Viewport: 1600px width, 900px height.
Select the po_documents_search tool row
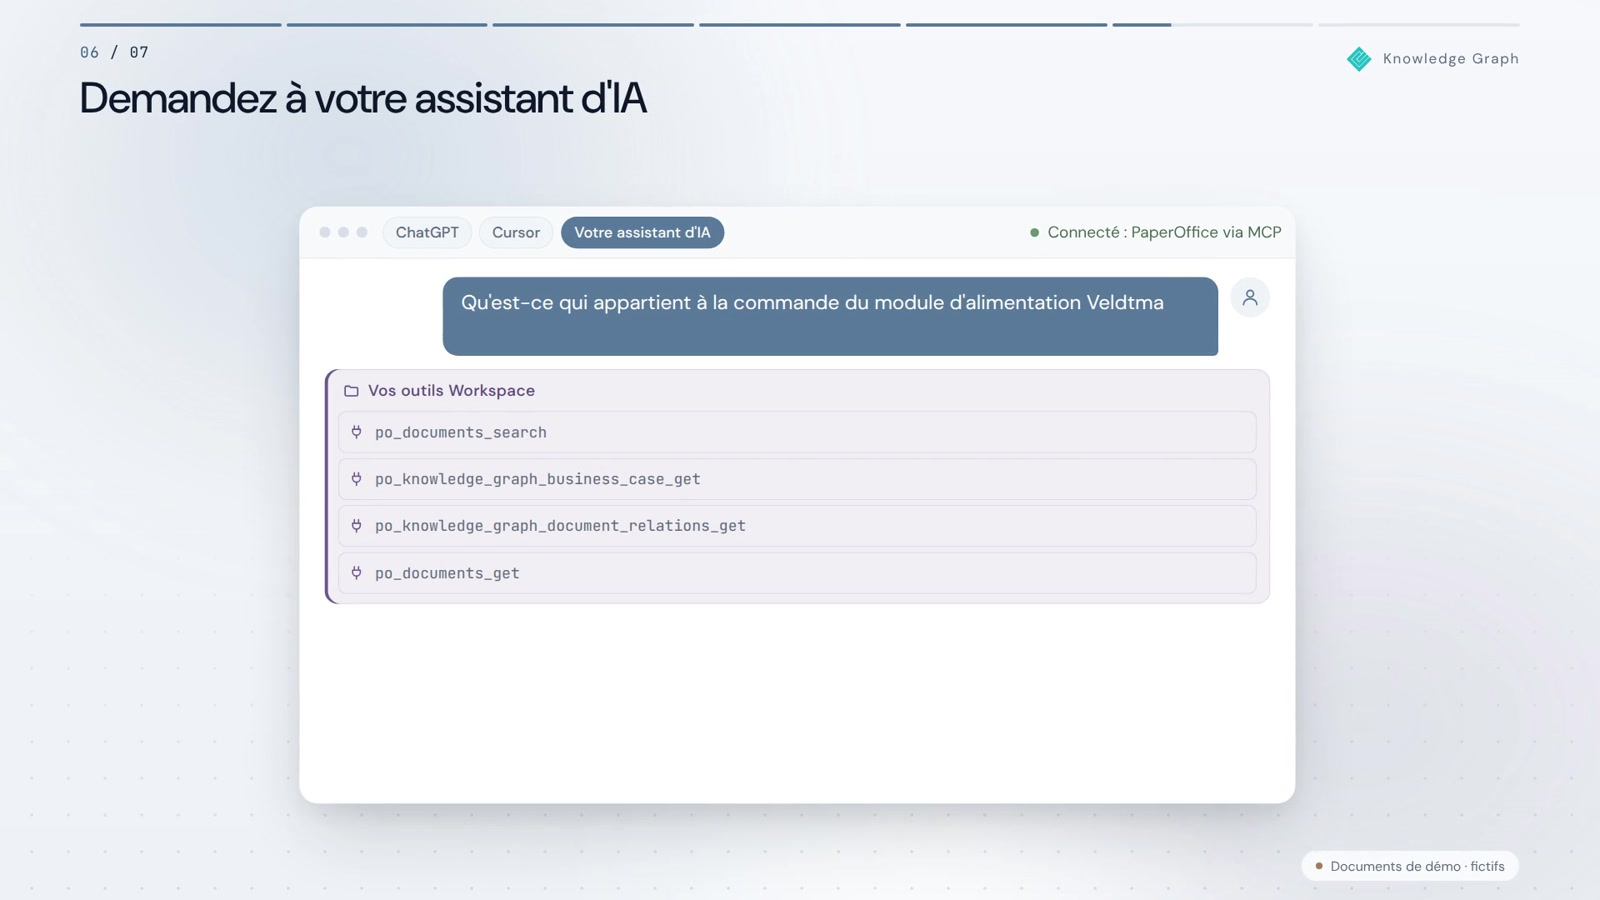797,432
